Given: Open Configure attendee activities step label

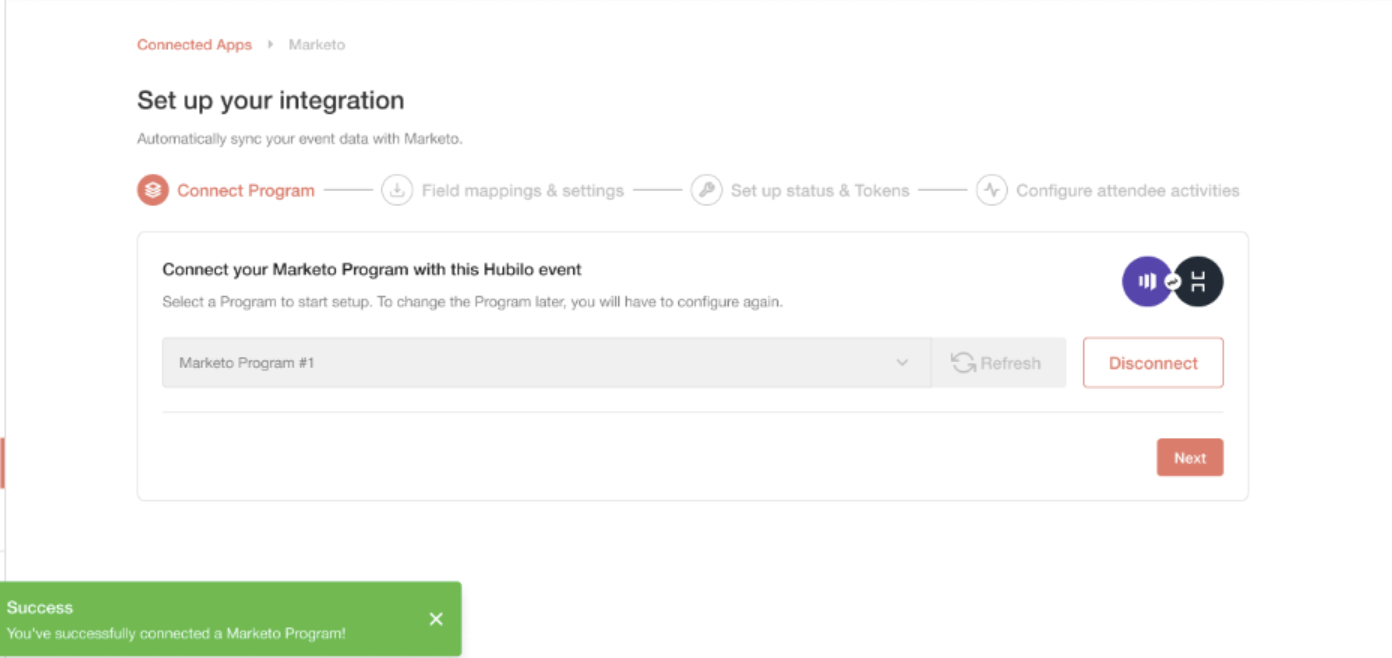Looking at the screenshot, I should (x=1128, y=190).
